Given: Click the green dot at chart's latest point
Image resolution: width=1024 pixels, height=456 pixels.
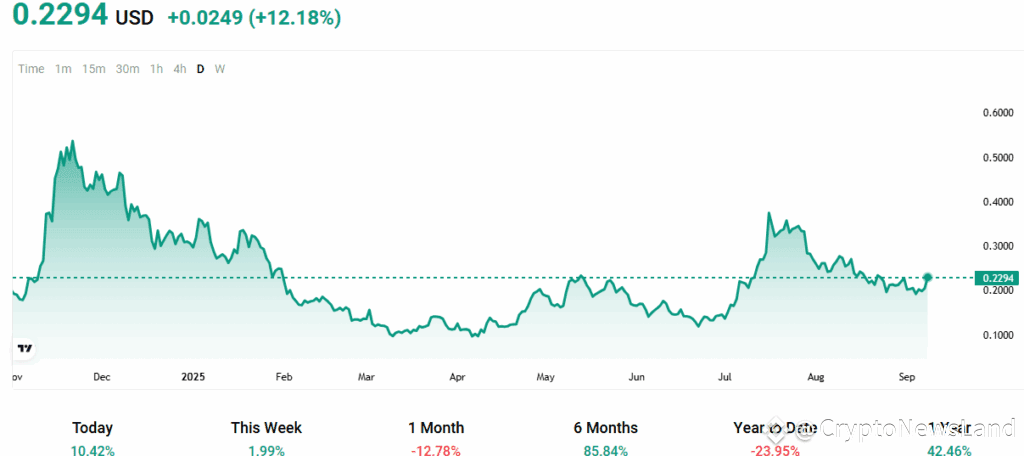Looking at the screenshot, I should pos(928,278).
